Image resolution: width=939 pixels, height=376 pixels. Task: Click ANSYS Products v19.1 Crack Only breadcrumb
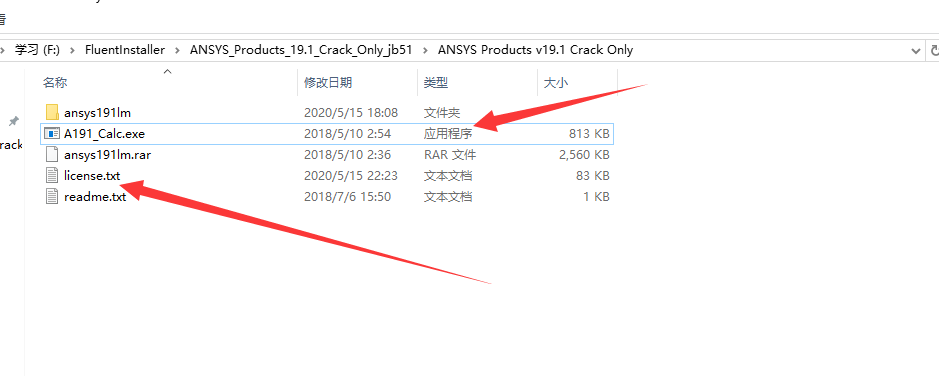tap(535, 50)
